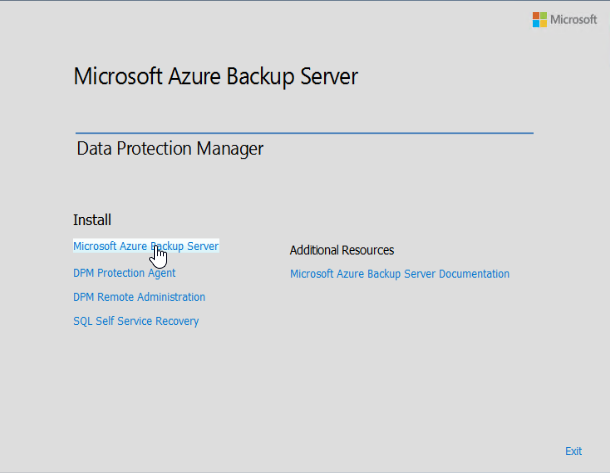610x473 pixels.
Task: Click the horizontal divider line under the title
Action: pos(304,132)
